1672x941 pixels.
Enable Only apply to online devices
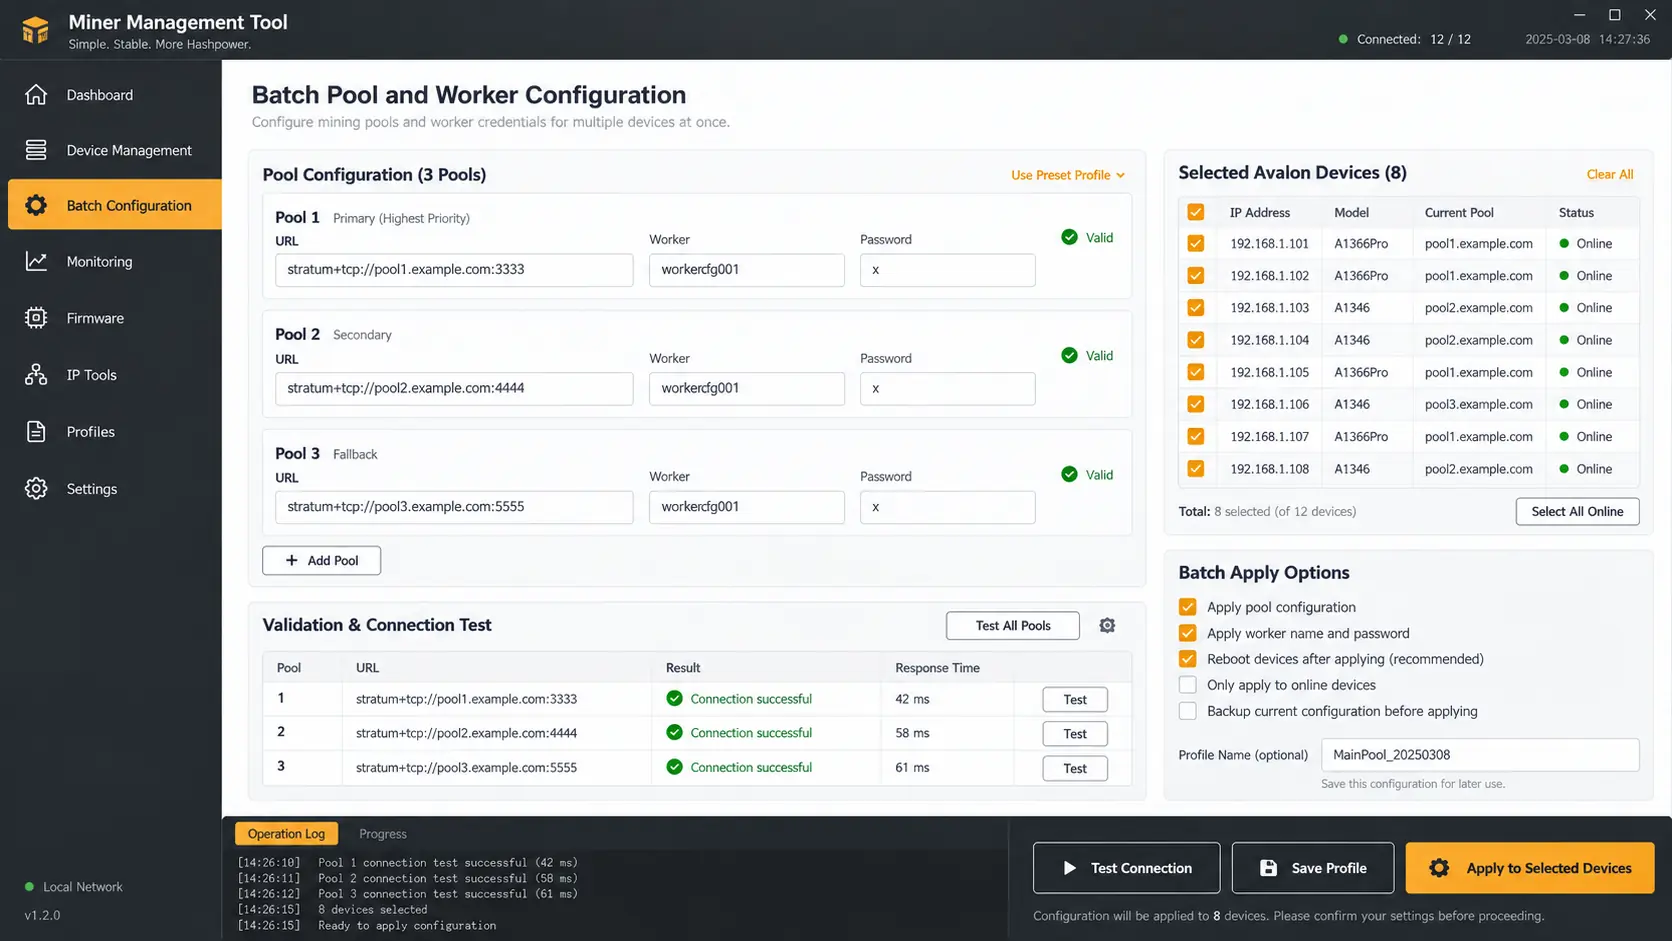pyautogui.click(x=1188, y=685)
